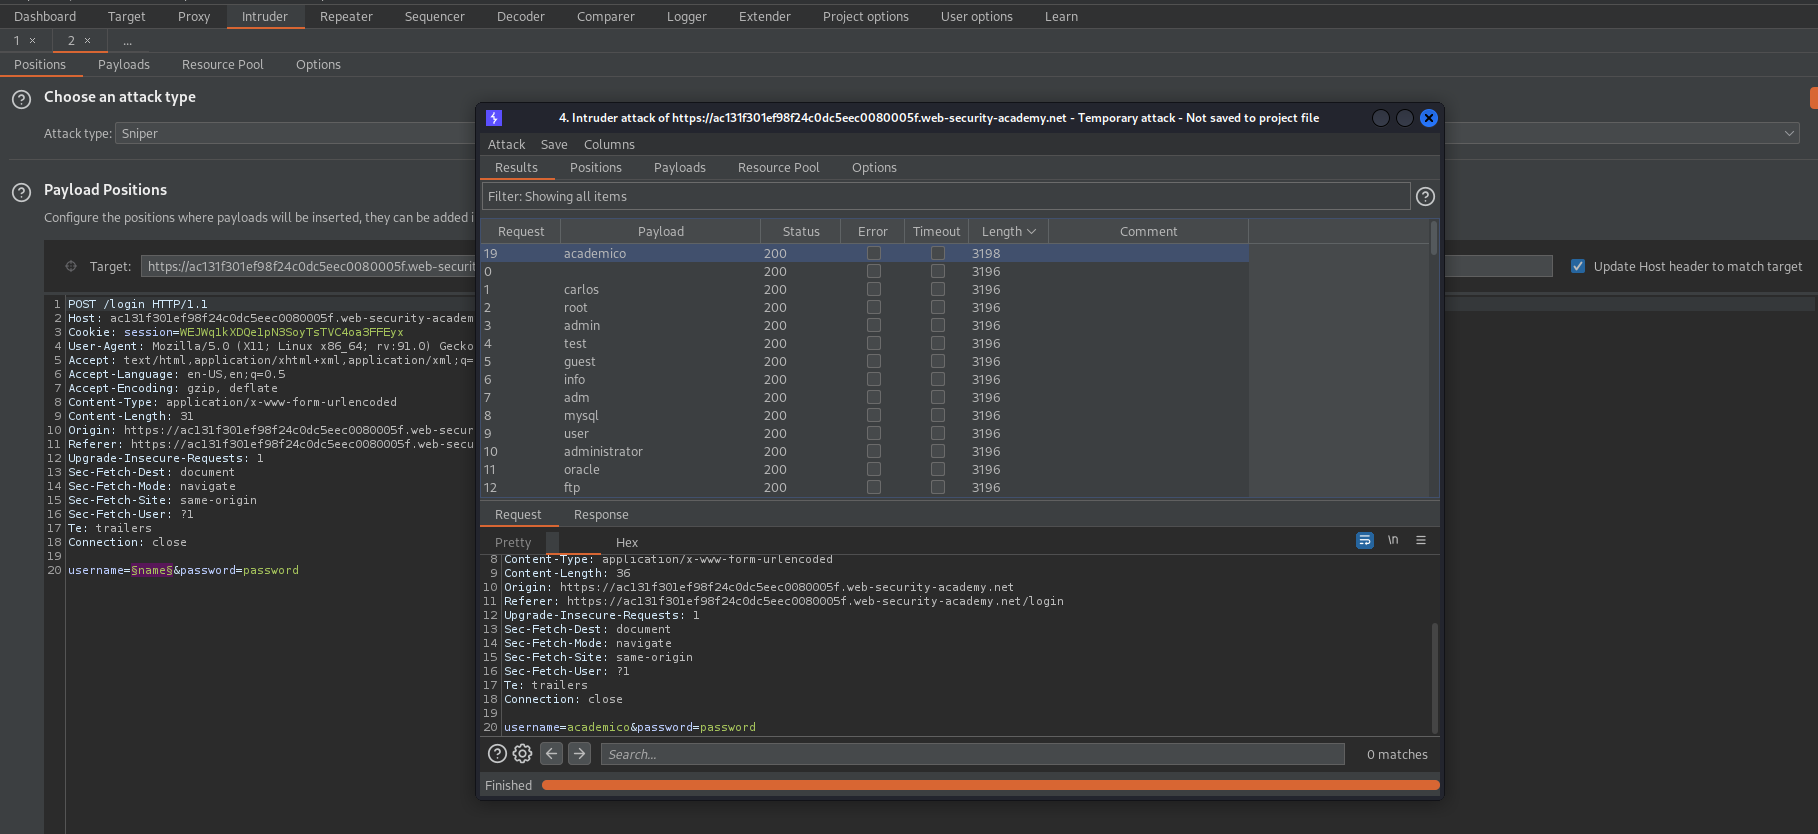
Task: Open the request viewer hamburger menu icon
Action: [x=1421, y=540]
